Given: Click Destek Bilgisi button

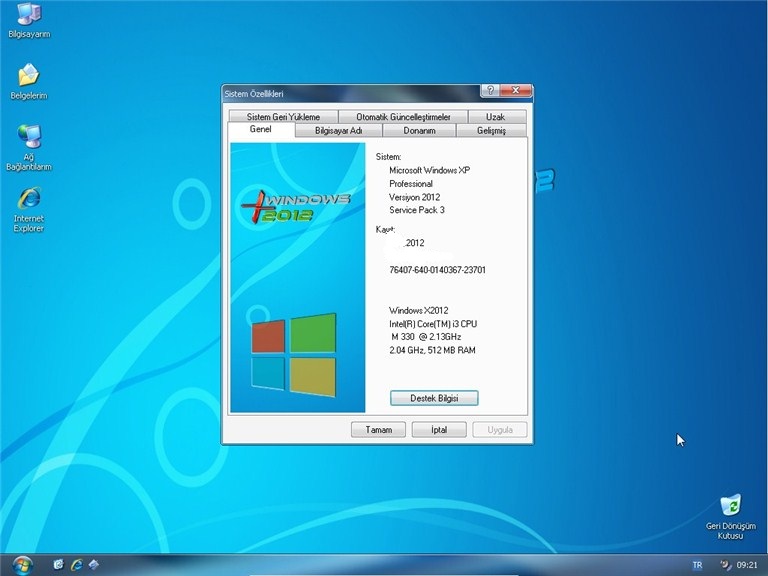Looking at the screenshot, I should 434,398.
